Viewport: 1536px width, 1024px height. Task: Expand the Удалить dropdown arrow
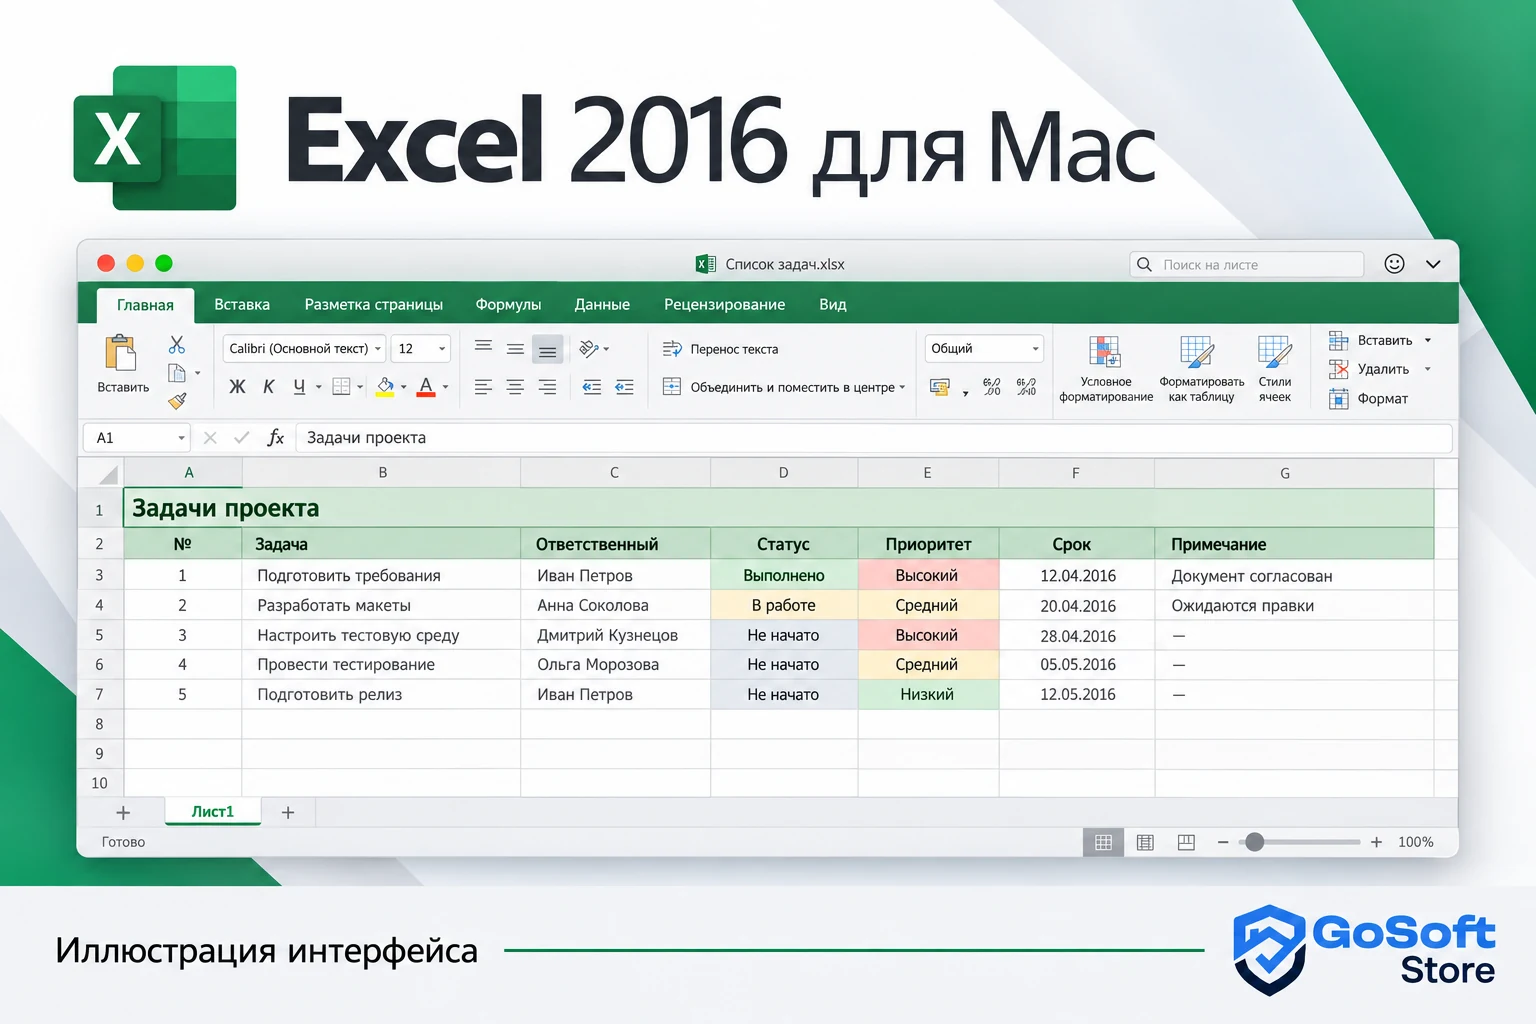click(x=1427, y=369)
